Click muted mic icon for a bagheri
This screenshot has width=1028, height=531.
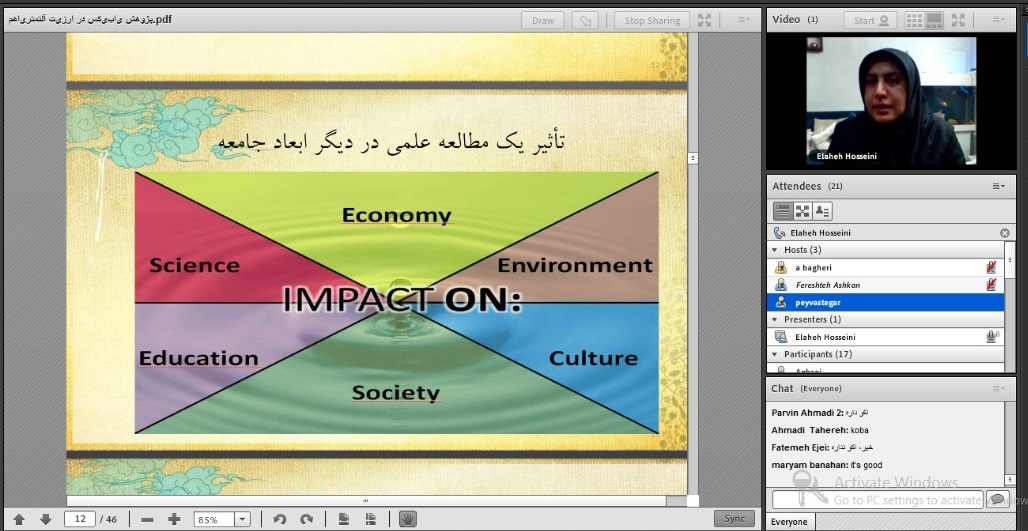coord(991,267)
